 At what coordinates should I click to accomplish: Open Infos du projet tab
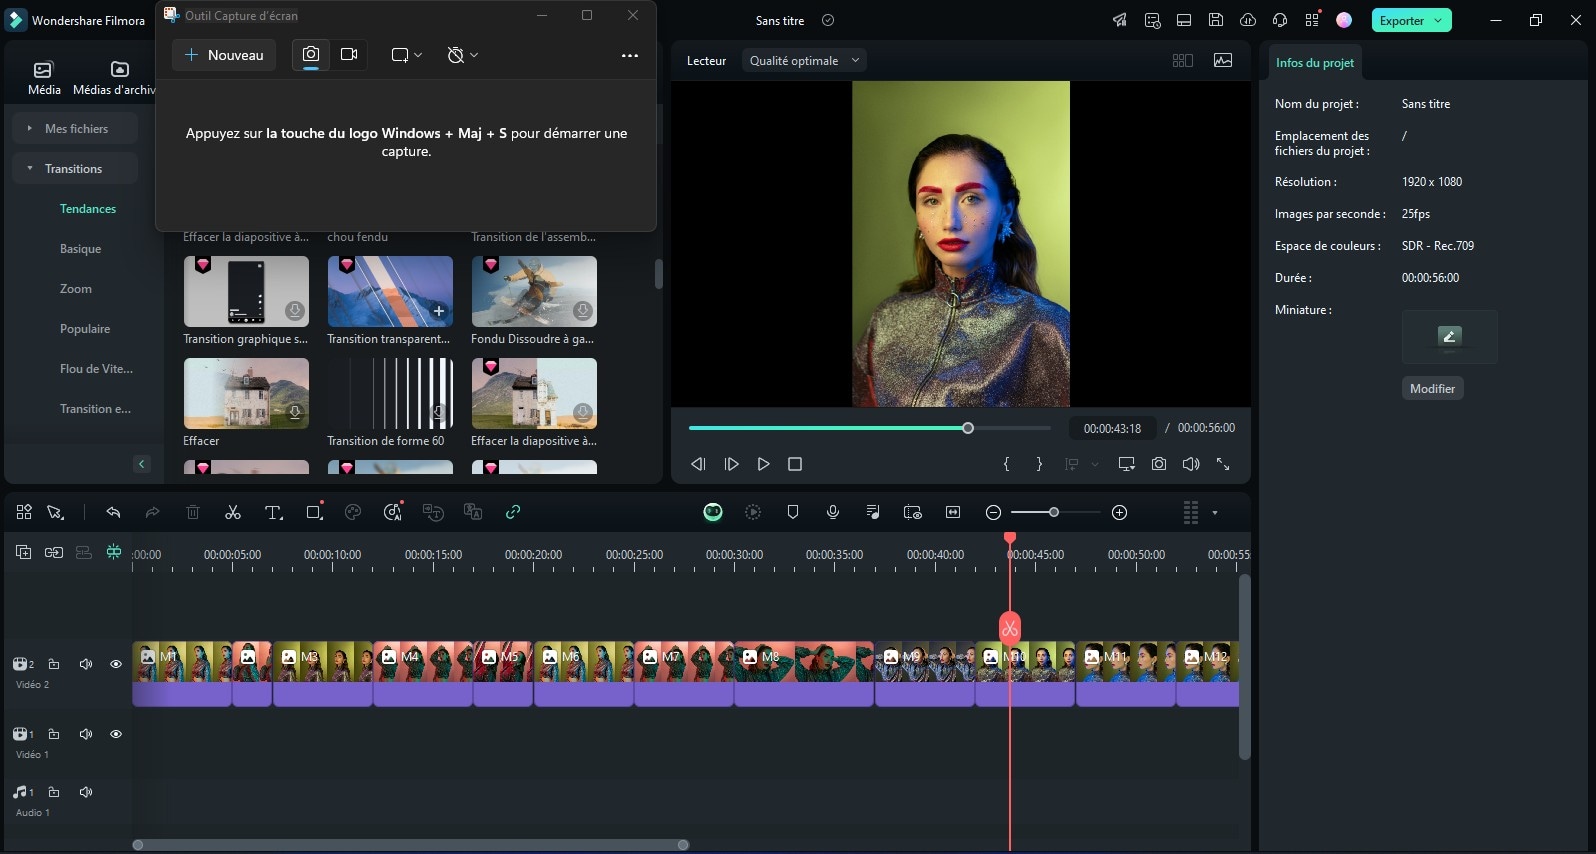click(1315, 62)
